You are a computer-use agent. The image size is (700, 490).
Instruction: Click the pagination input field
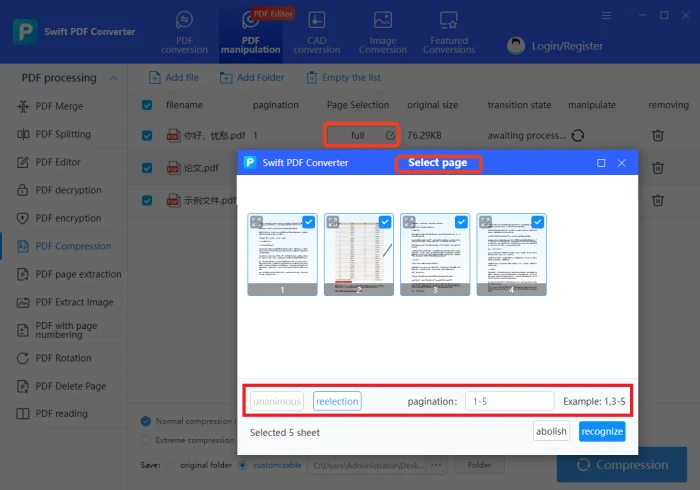point(509,401)
